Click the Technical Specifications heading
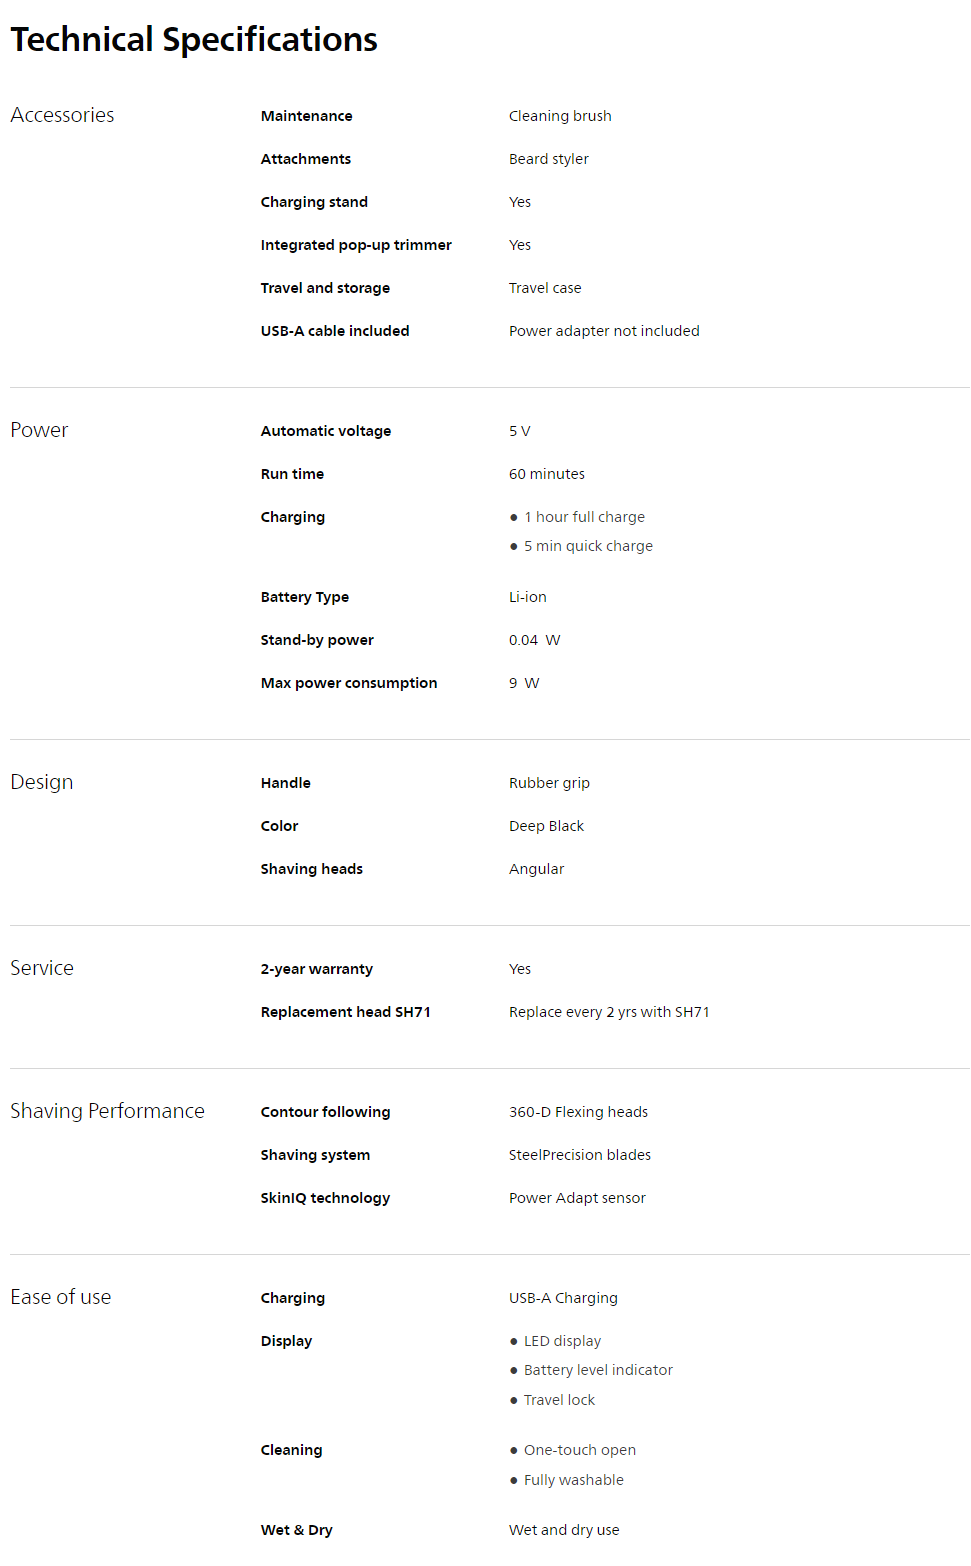 click(x=194, y=40)
